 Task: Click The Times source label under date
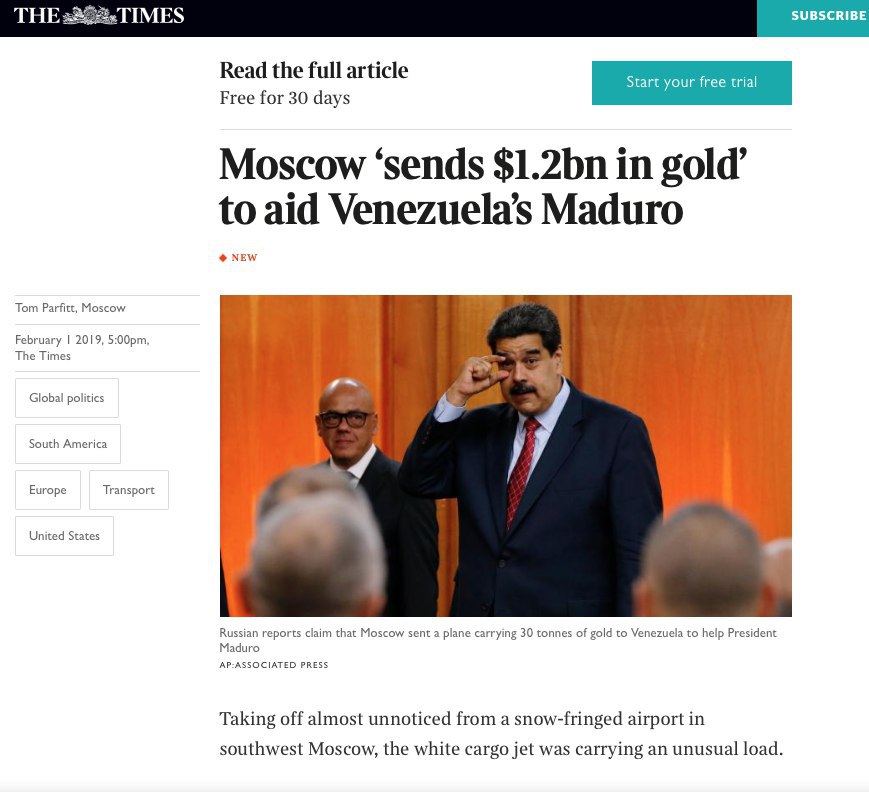(43, 356)
